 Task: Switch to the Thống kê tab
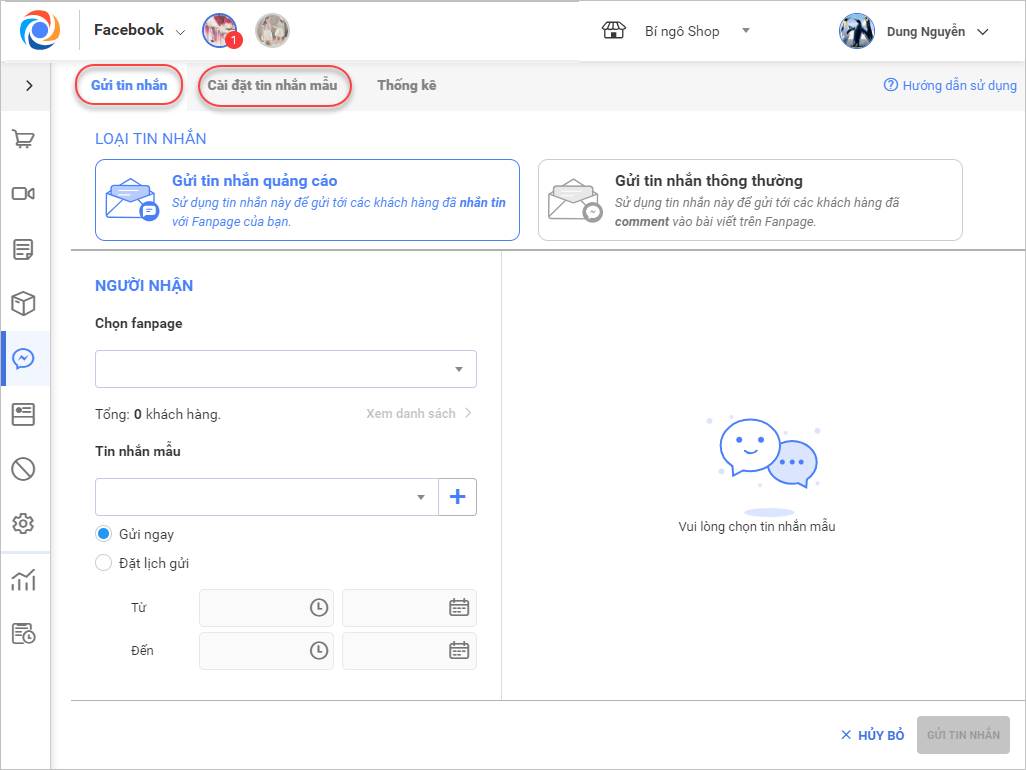coord(406,86)
